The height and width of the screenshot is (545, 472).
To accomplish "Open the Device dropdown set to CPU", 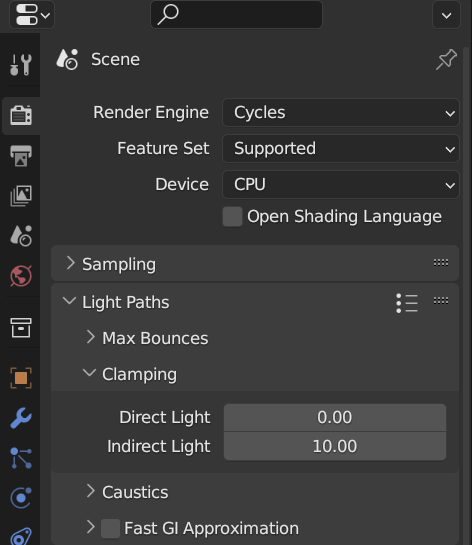I will (x=341, y=185).
